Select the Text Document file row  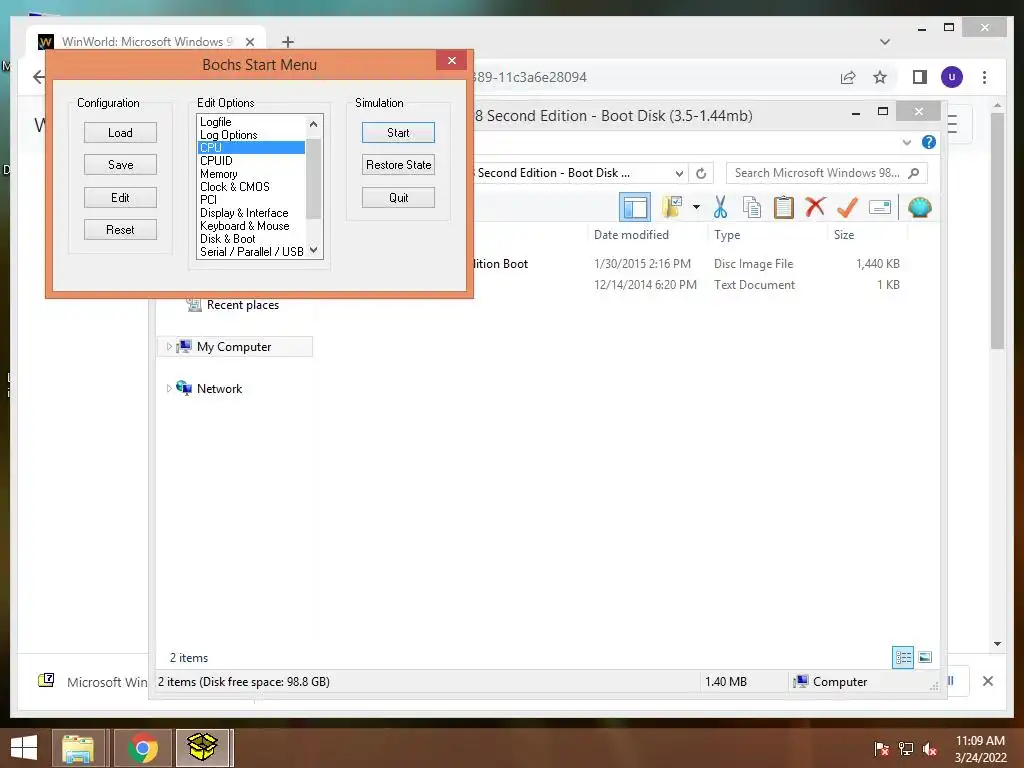tap(692, 285)
